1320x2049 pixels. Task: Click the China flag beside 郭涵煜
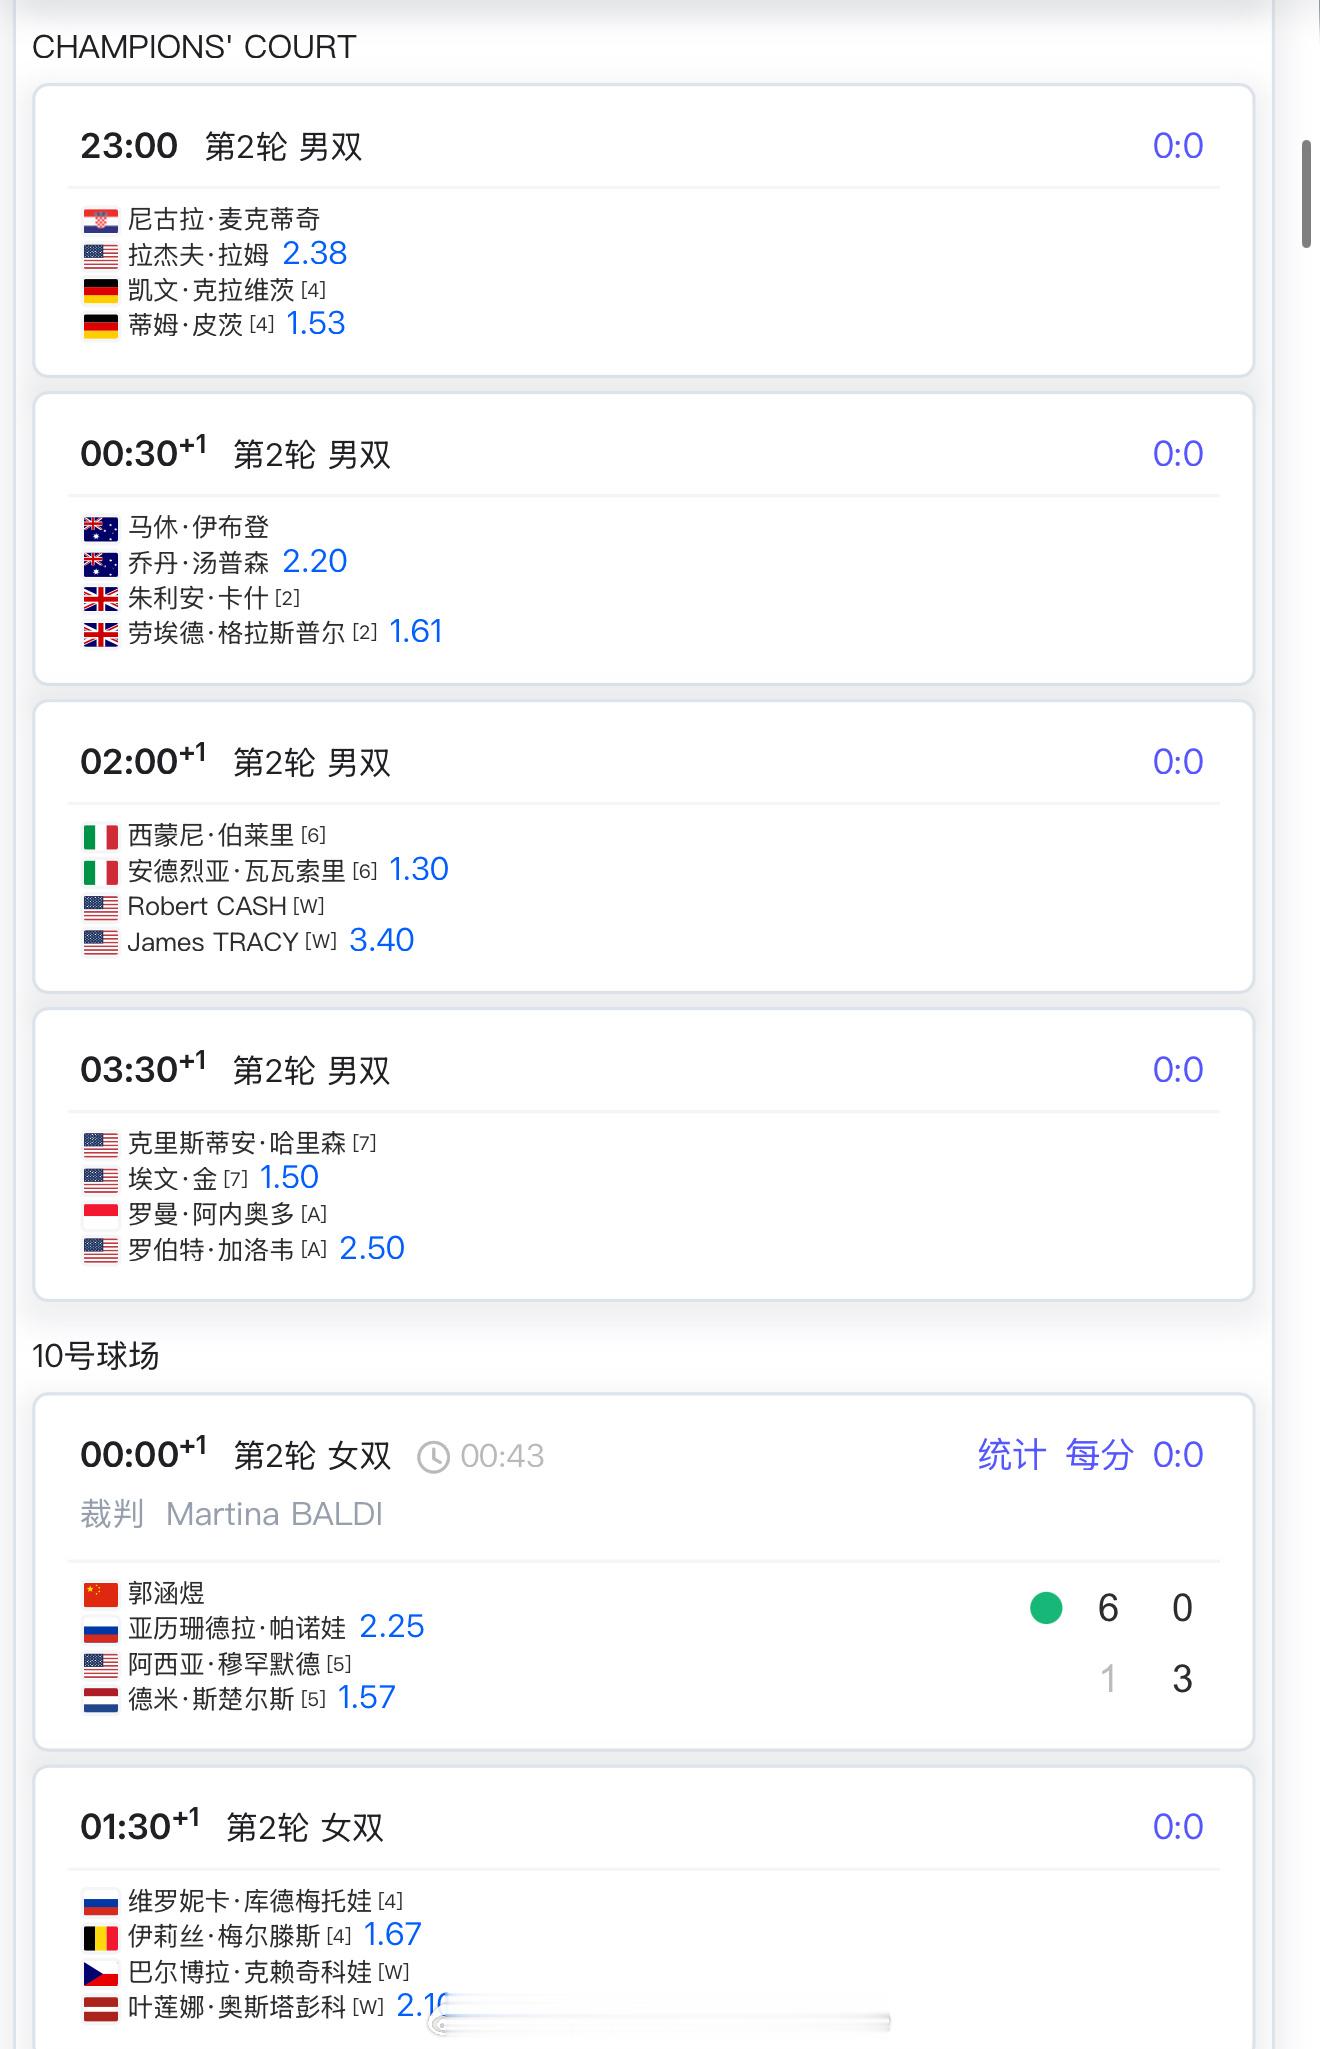coord(101,1593)
